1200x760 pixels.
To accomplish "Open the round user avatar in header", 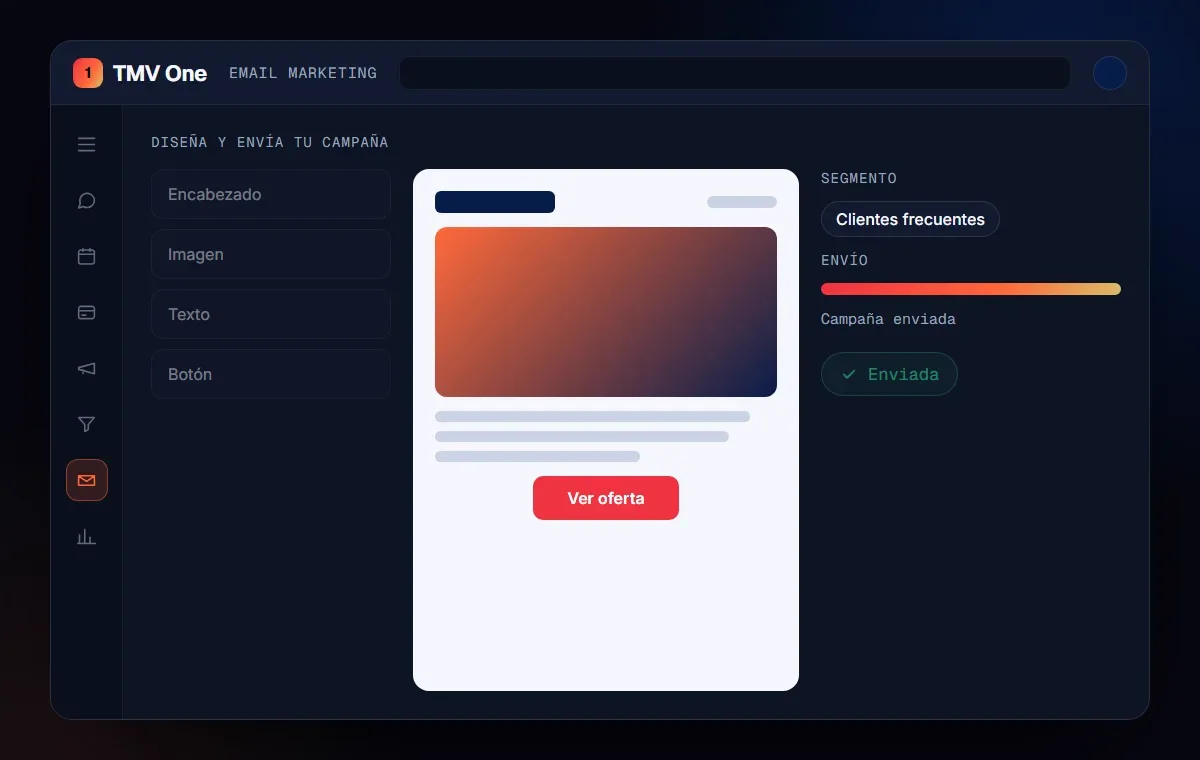I will click(1110, 73).
